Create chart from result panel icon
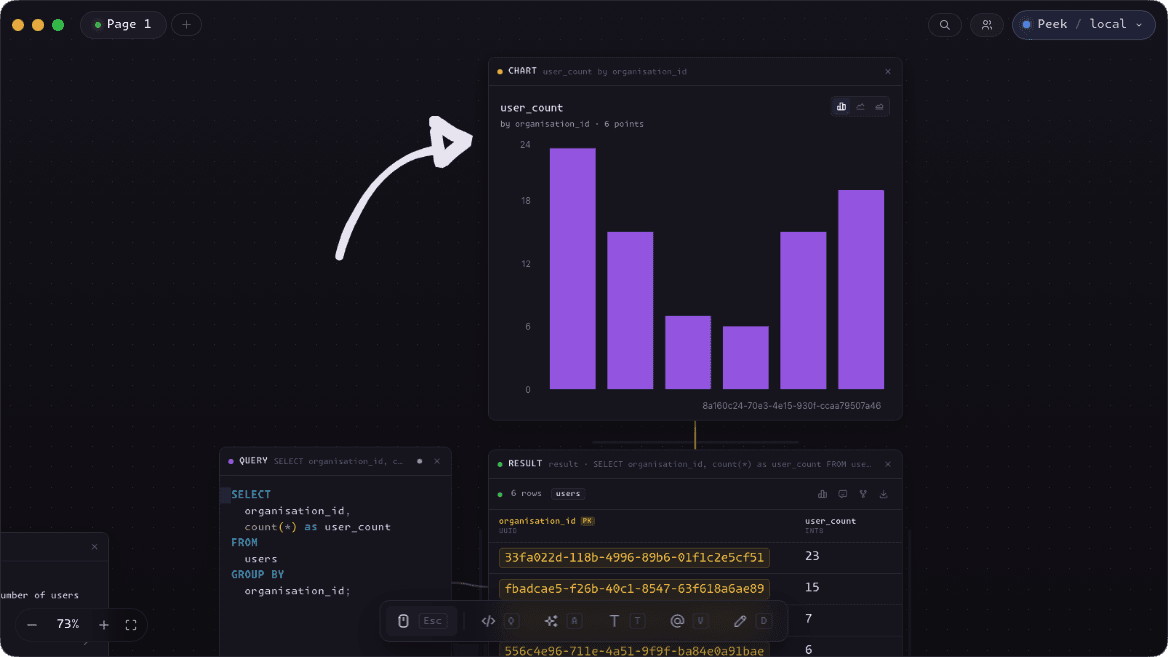 822,494
